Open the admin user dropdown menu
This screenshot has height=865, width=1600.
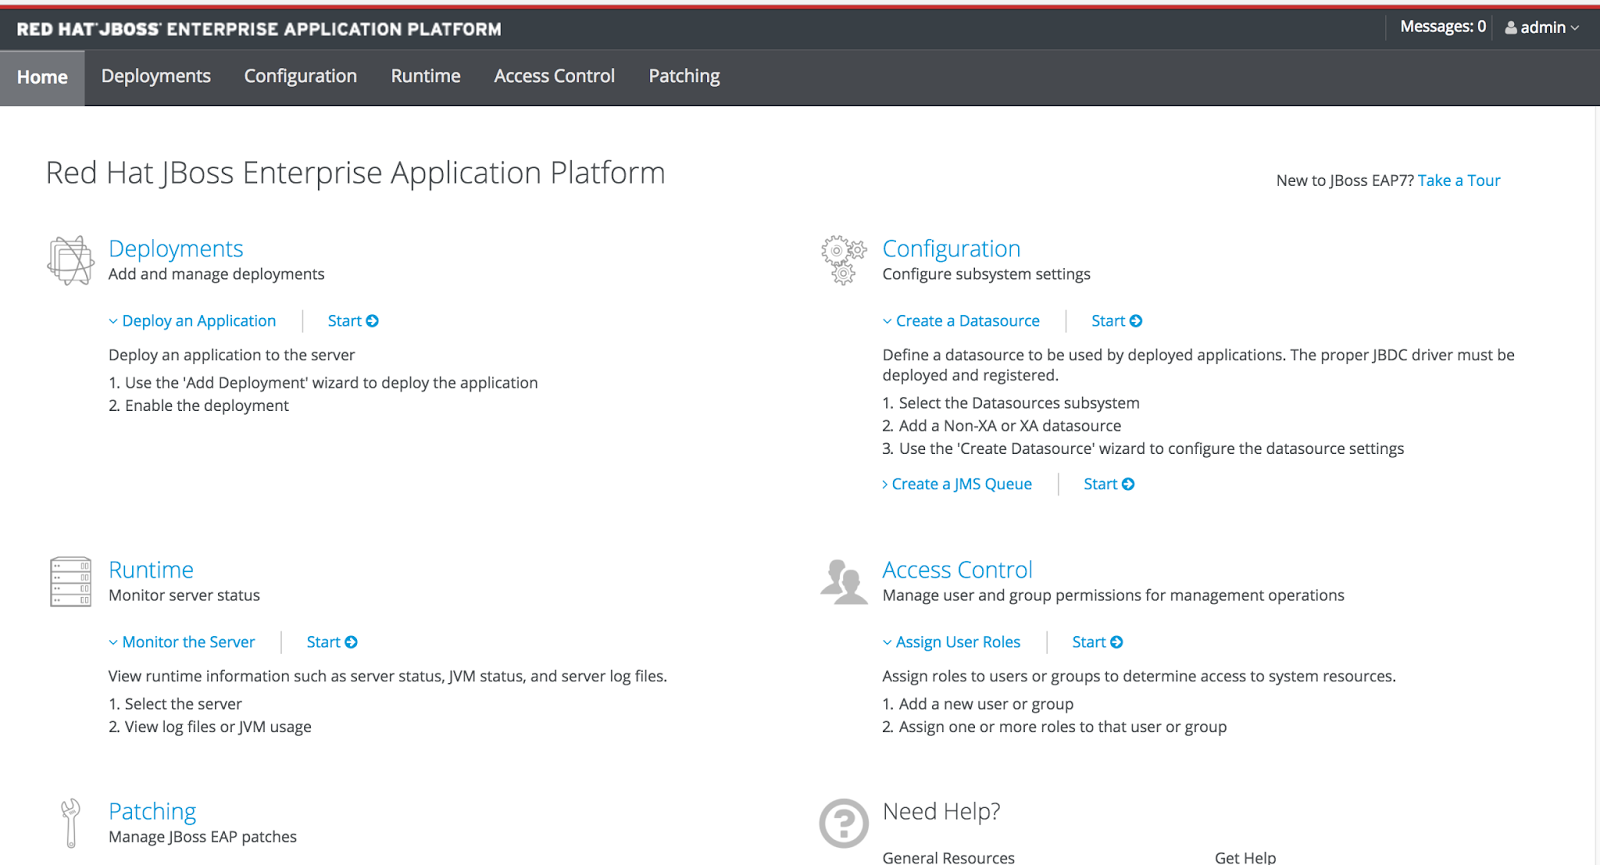(x=1543, y=28)
